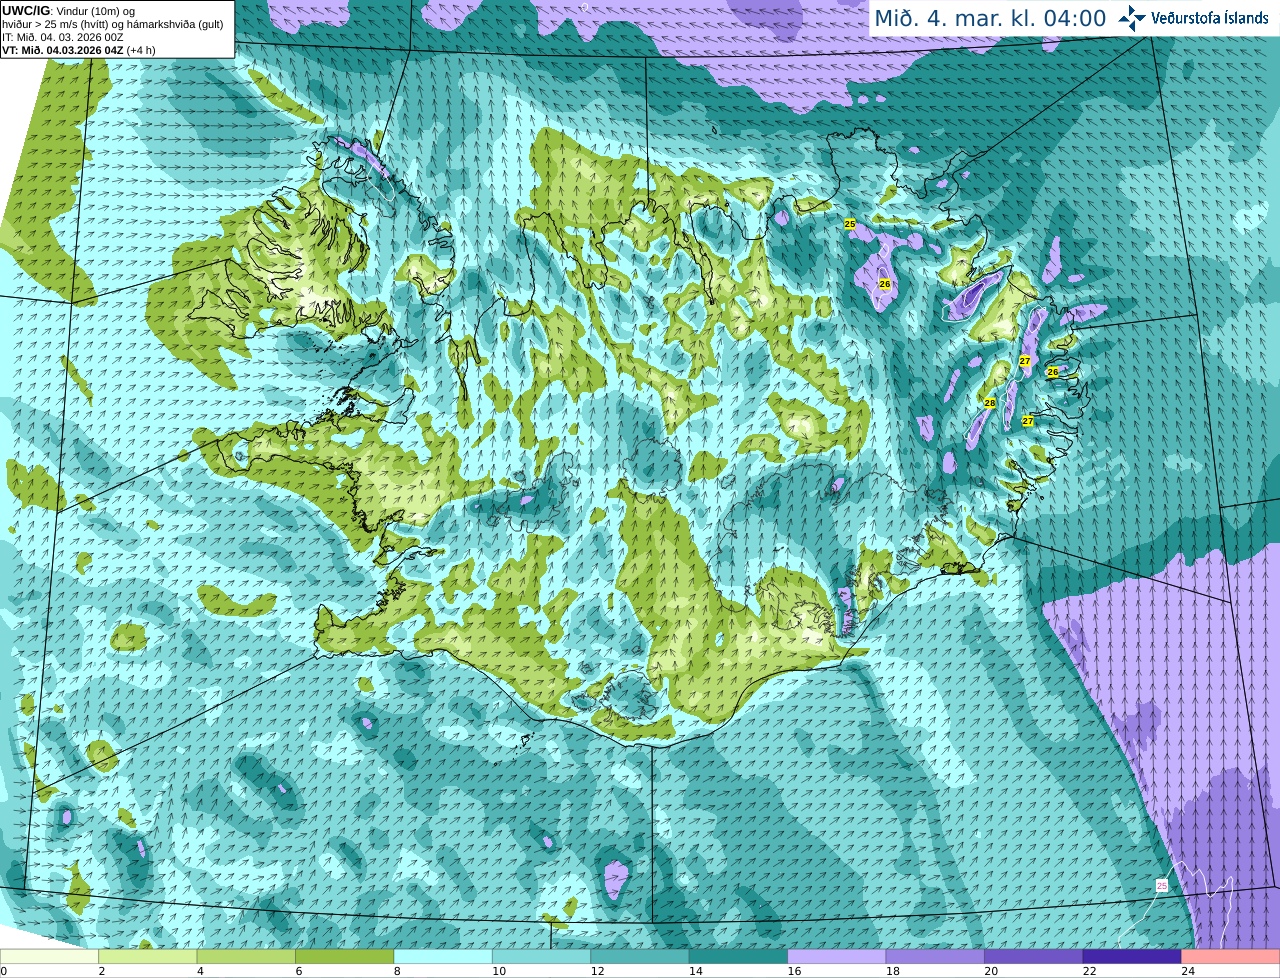Click the legend scale number 24
Image resolution: width=1280 pixels, height=978 pixels.
(x=1187, y=971)
